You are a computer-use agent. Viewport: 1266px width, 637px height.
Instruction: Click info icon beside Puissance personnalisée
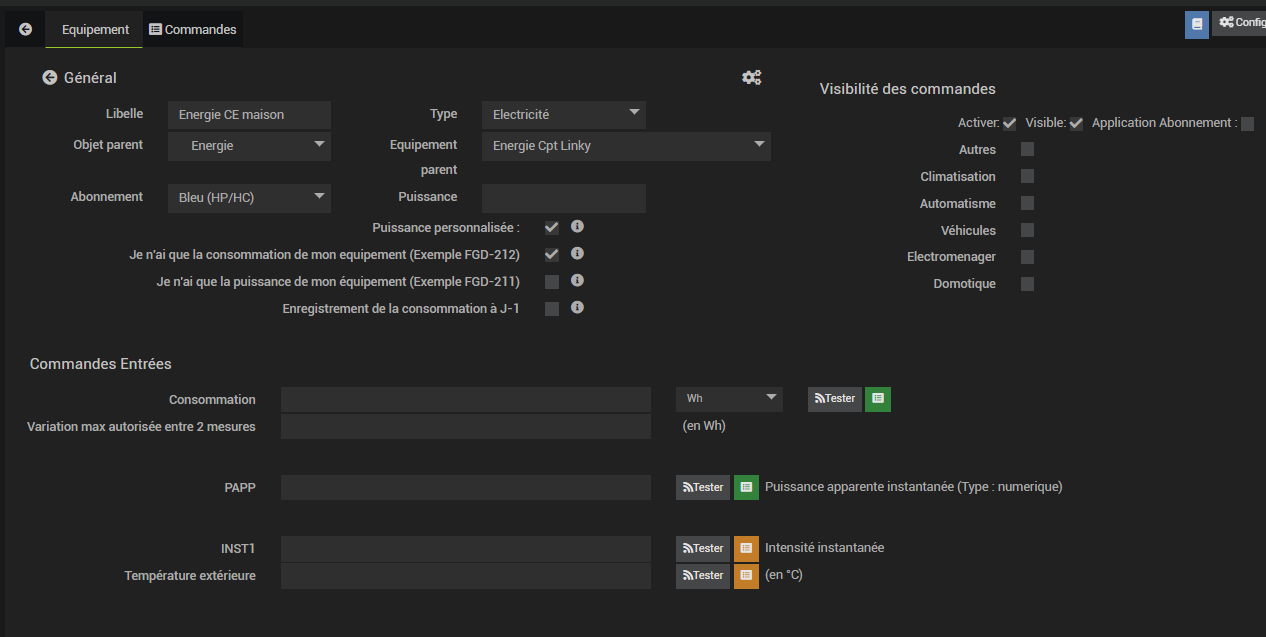click(577, 226)
